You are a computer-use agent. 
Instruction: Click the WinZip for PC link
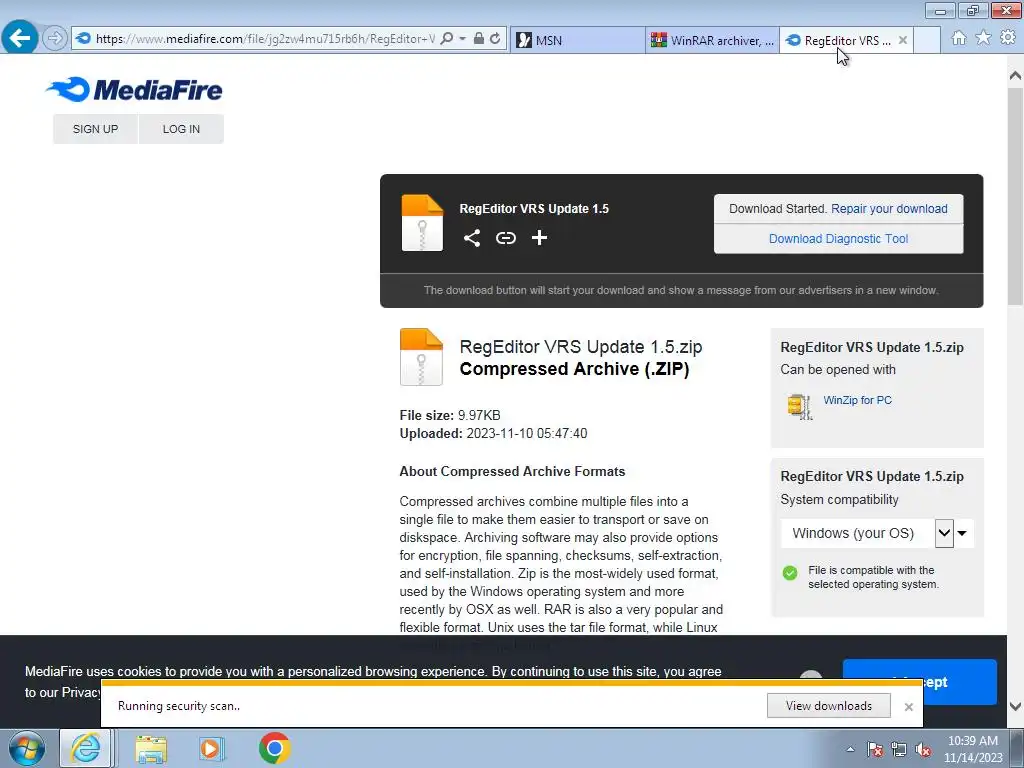(857, 400)
